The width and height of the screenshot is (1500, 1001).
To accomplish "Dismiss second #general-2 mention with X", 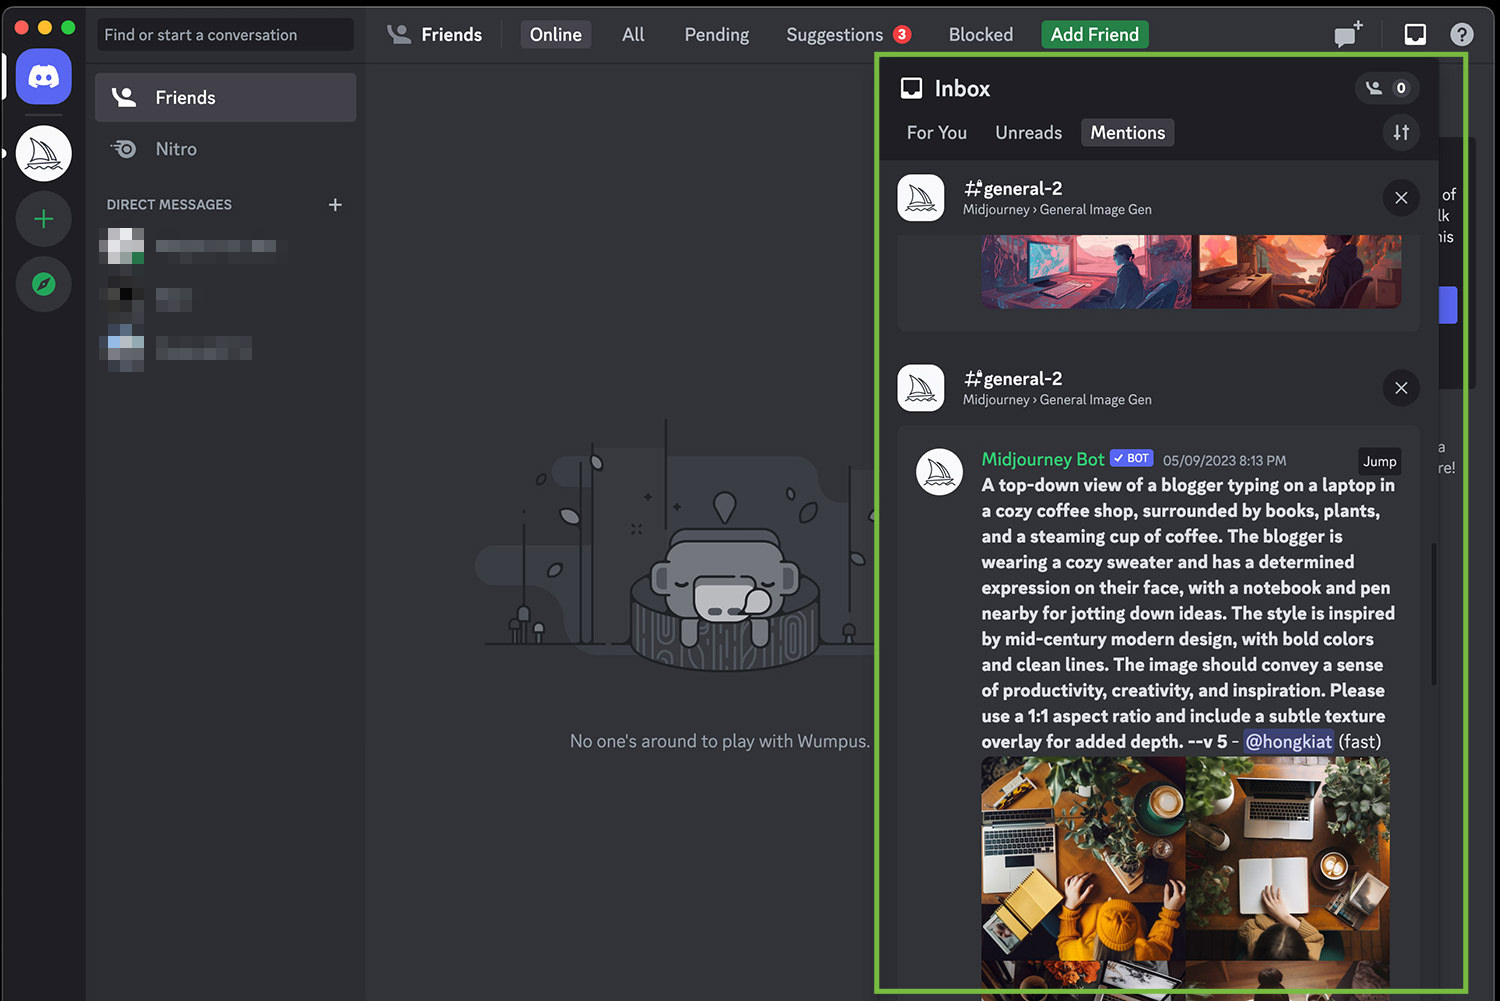I will 1401,388.
